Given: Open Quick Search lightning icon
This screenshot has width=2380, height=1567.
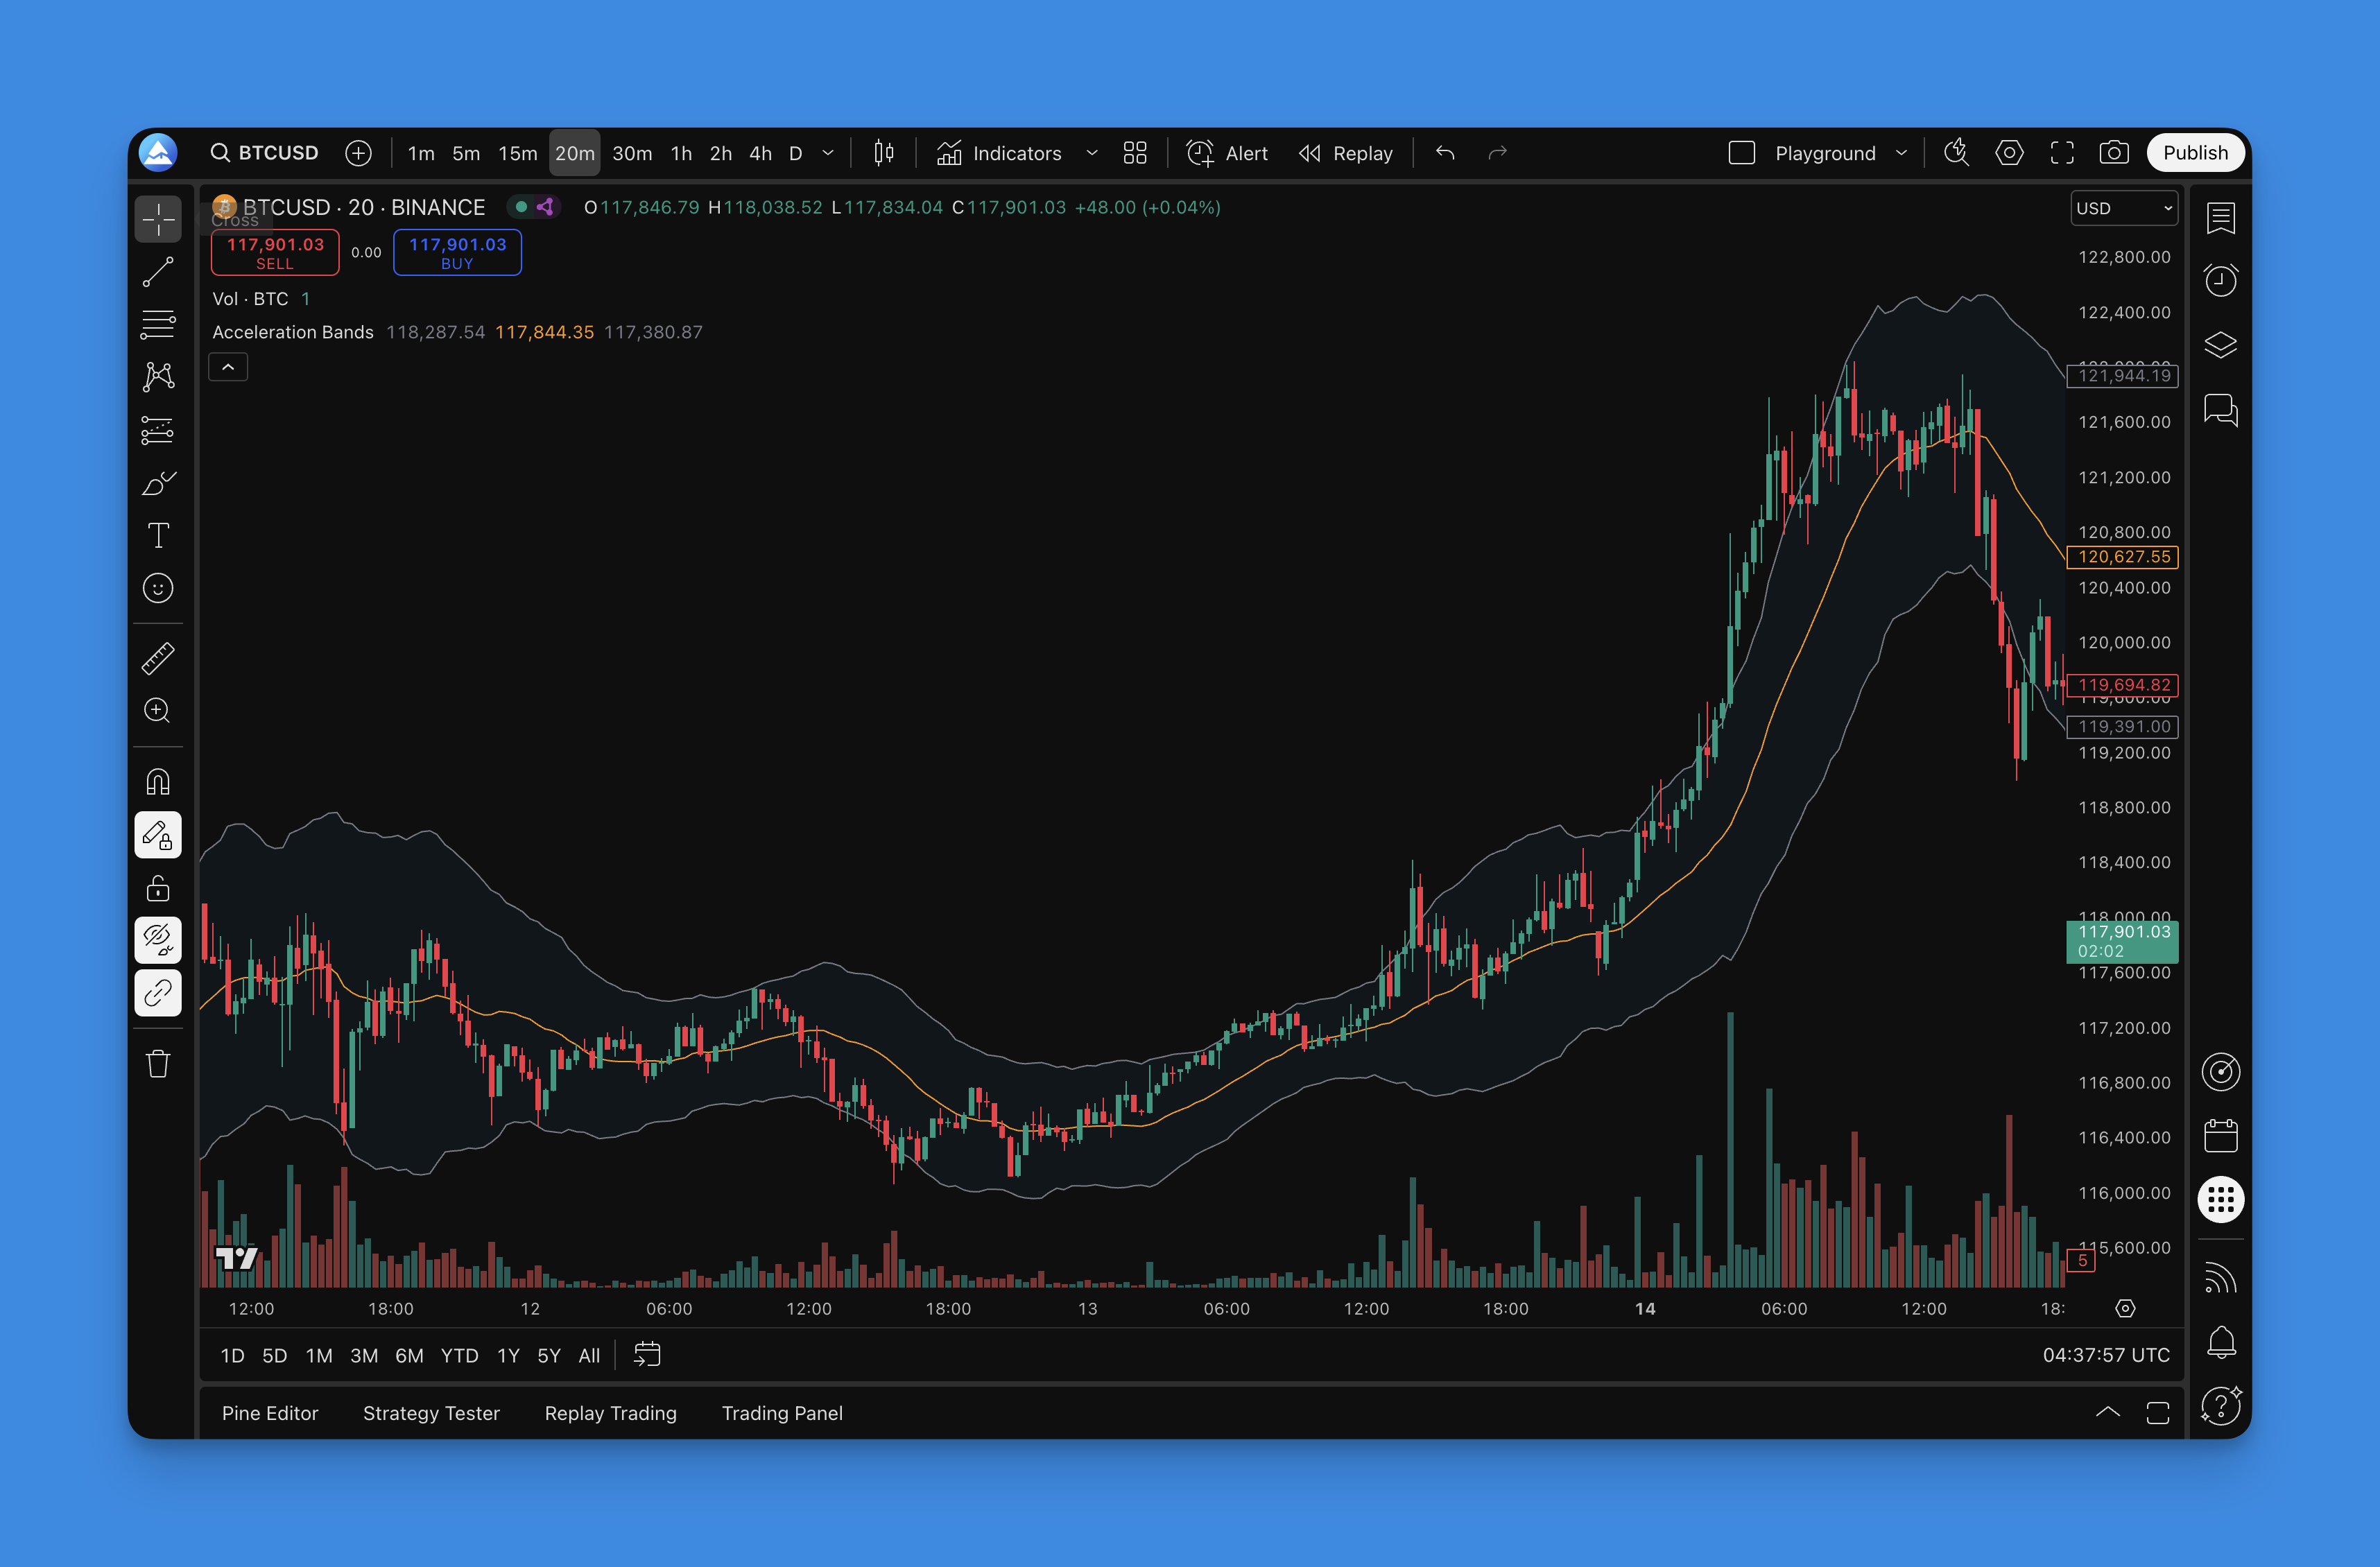Looking at the screenshot, I should click(x=1957, y=153).
